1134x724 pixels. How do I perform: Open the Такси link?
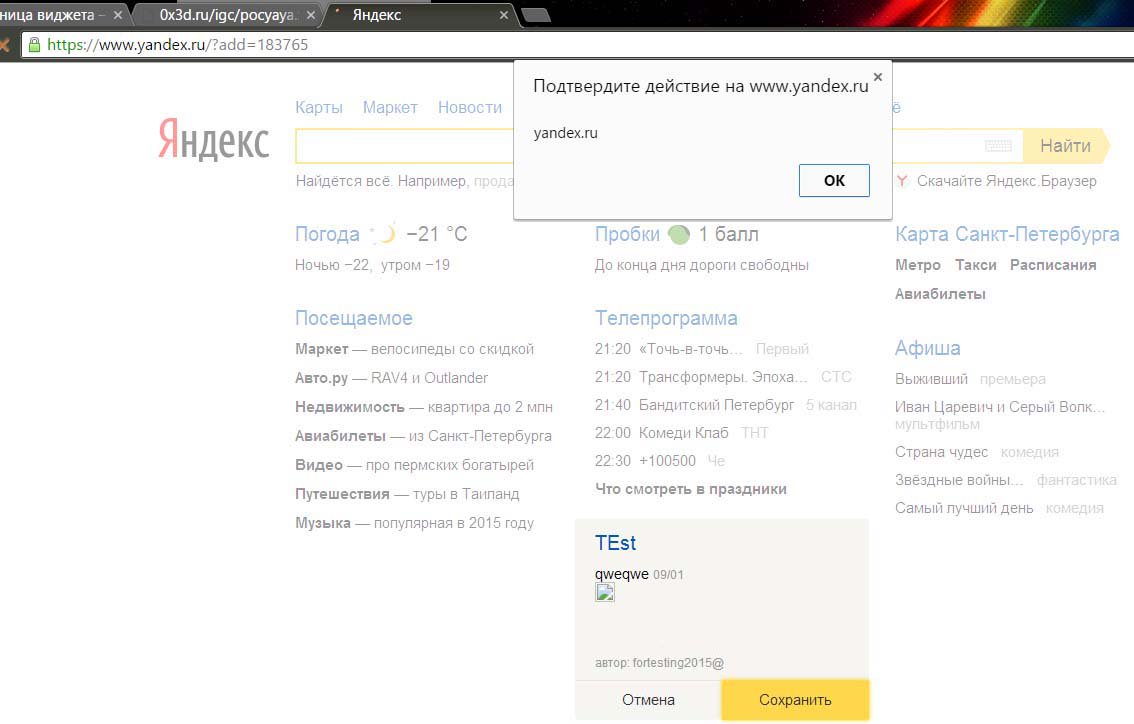tap(976, 265)
